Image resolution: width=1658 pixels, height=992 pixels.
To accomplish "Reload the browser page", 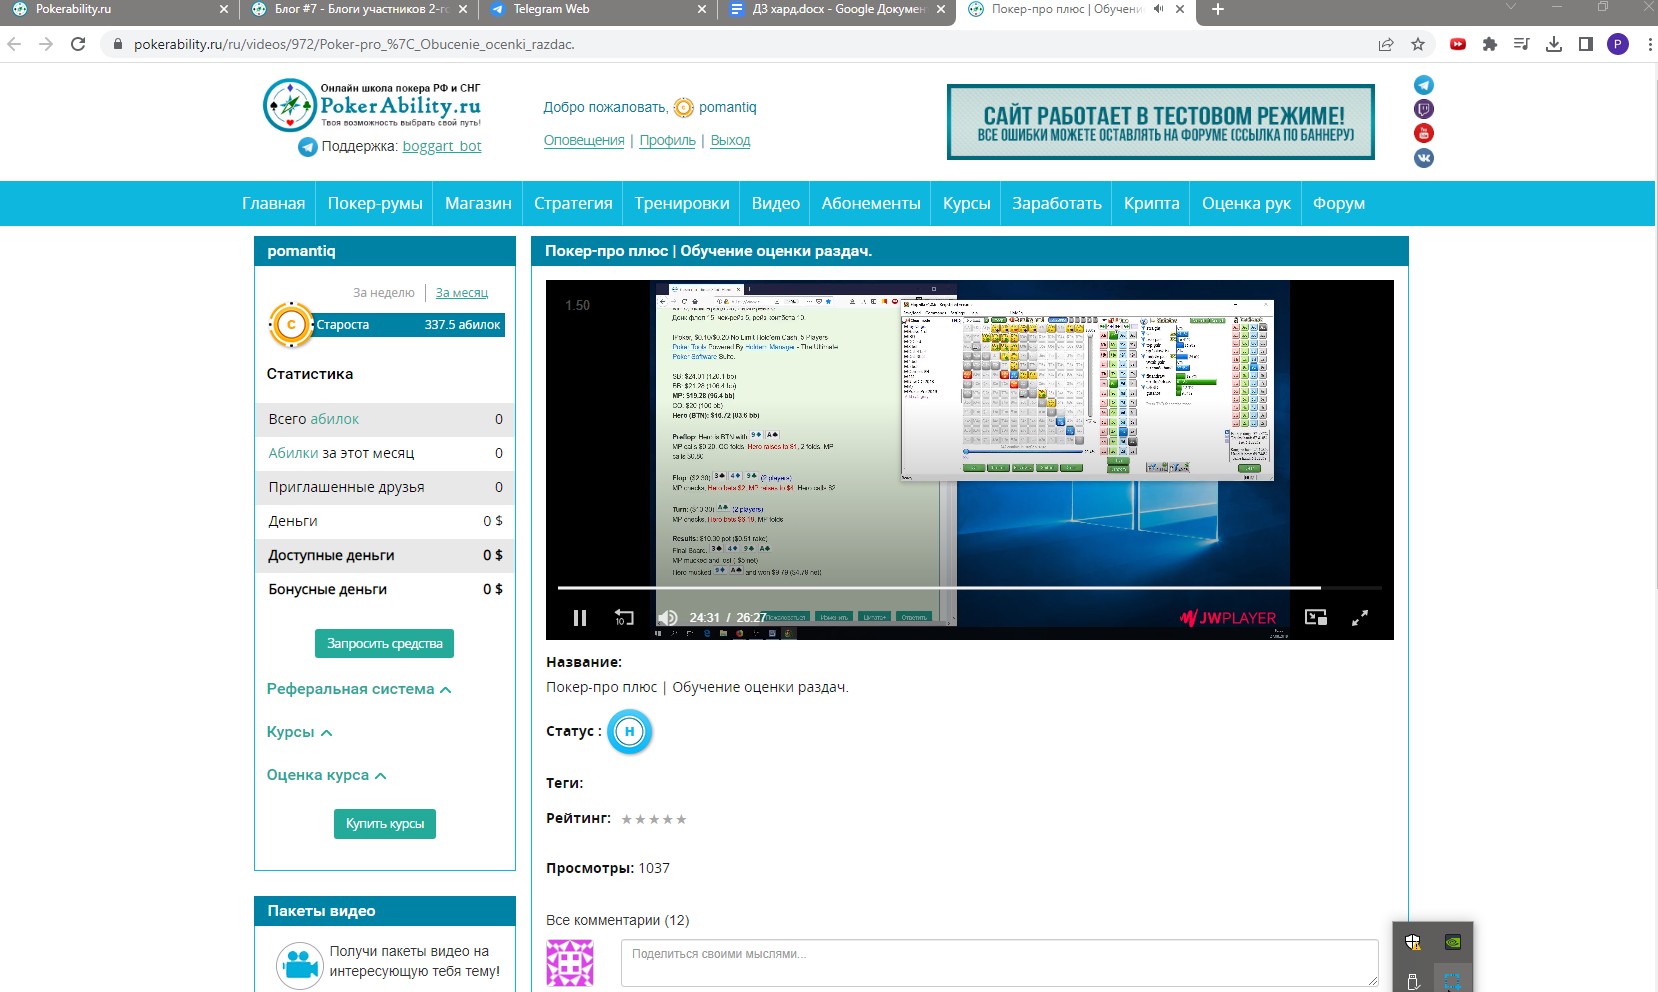I will tap(78, 44).
